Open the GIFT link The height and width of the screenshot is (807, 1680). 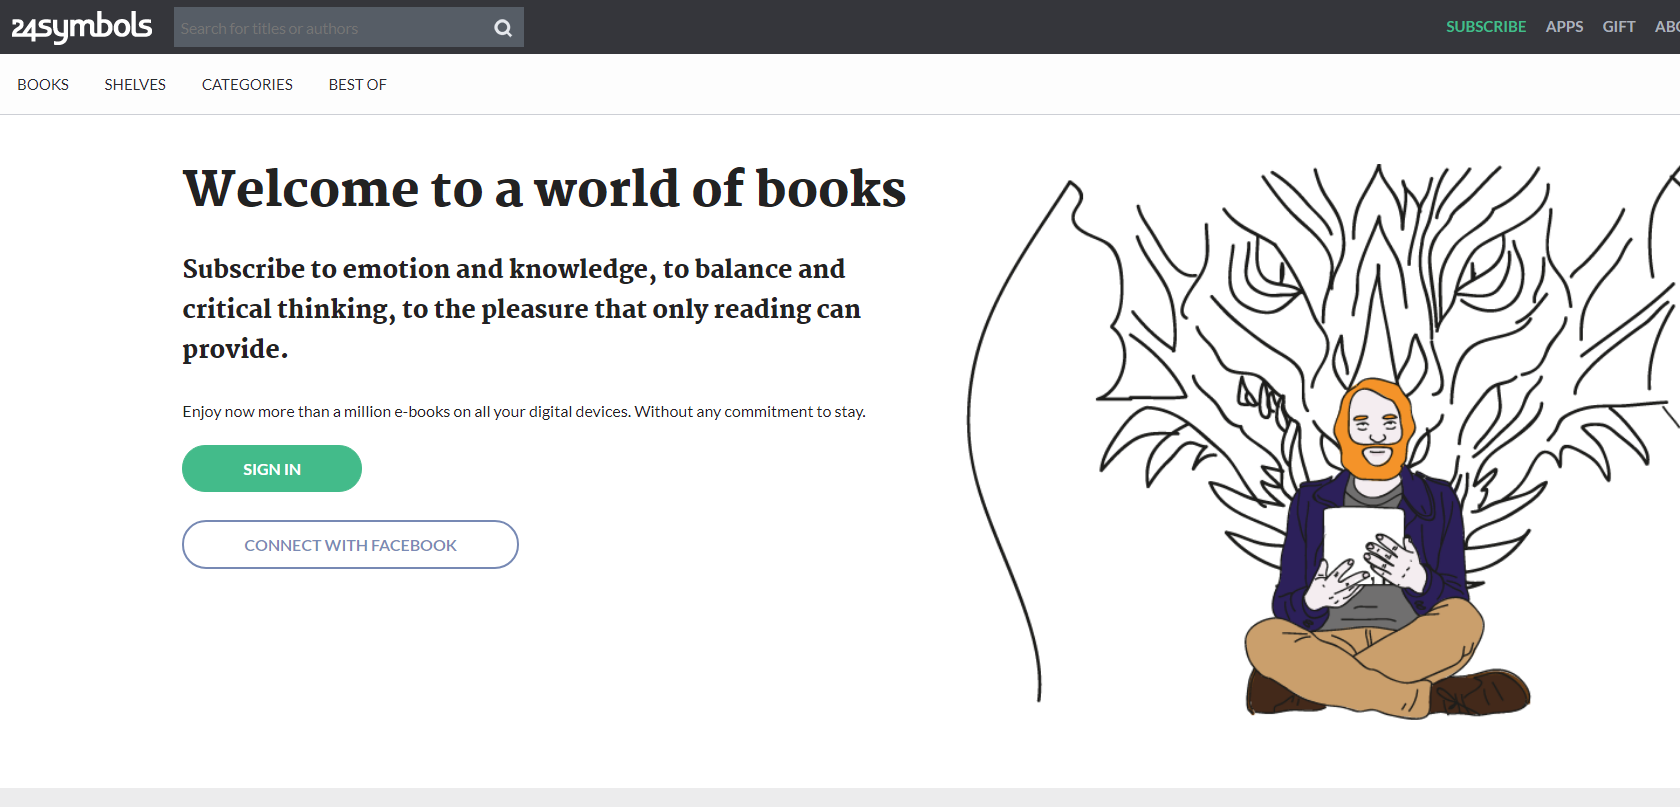point(1618,27)
